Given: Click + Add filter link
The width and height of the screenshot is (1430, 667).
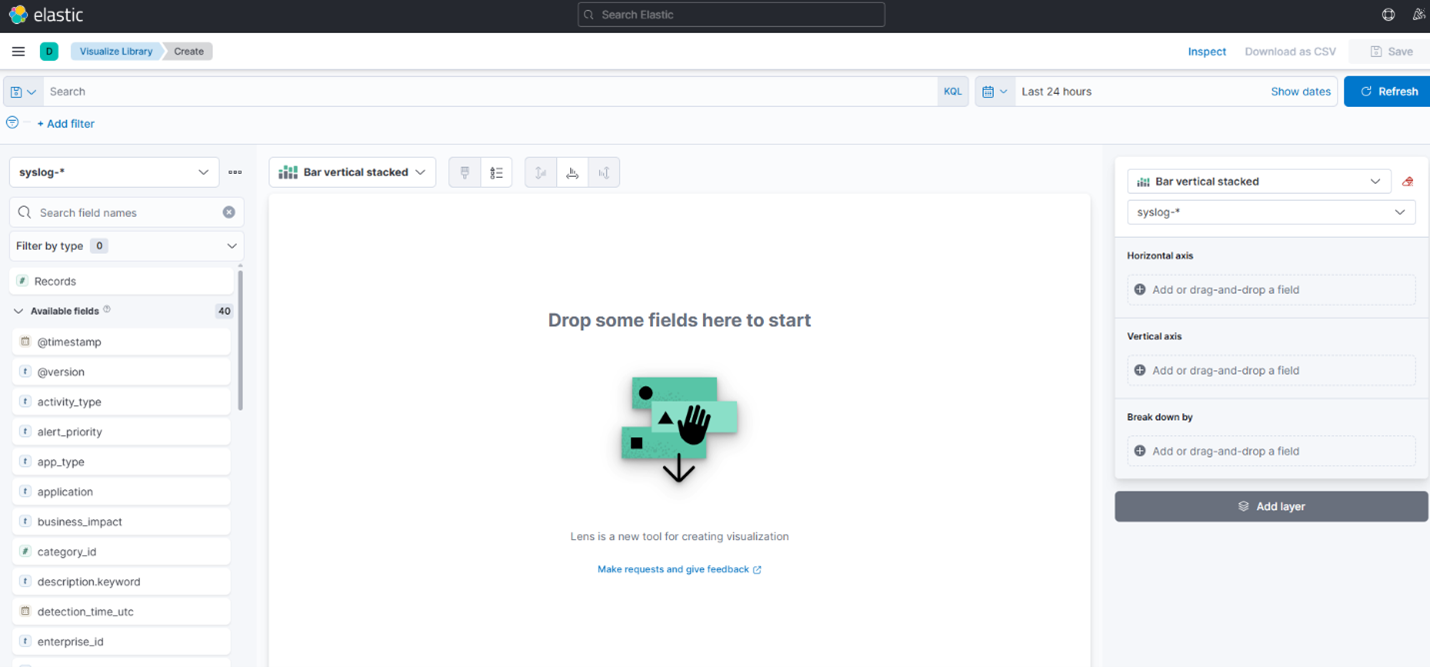Looking at the screenshot, I should (x=66, y=123).
